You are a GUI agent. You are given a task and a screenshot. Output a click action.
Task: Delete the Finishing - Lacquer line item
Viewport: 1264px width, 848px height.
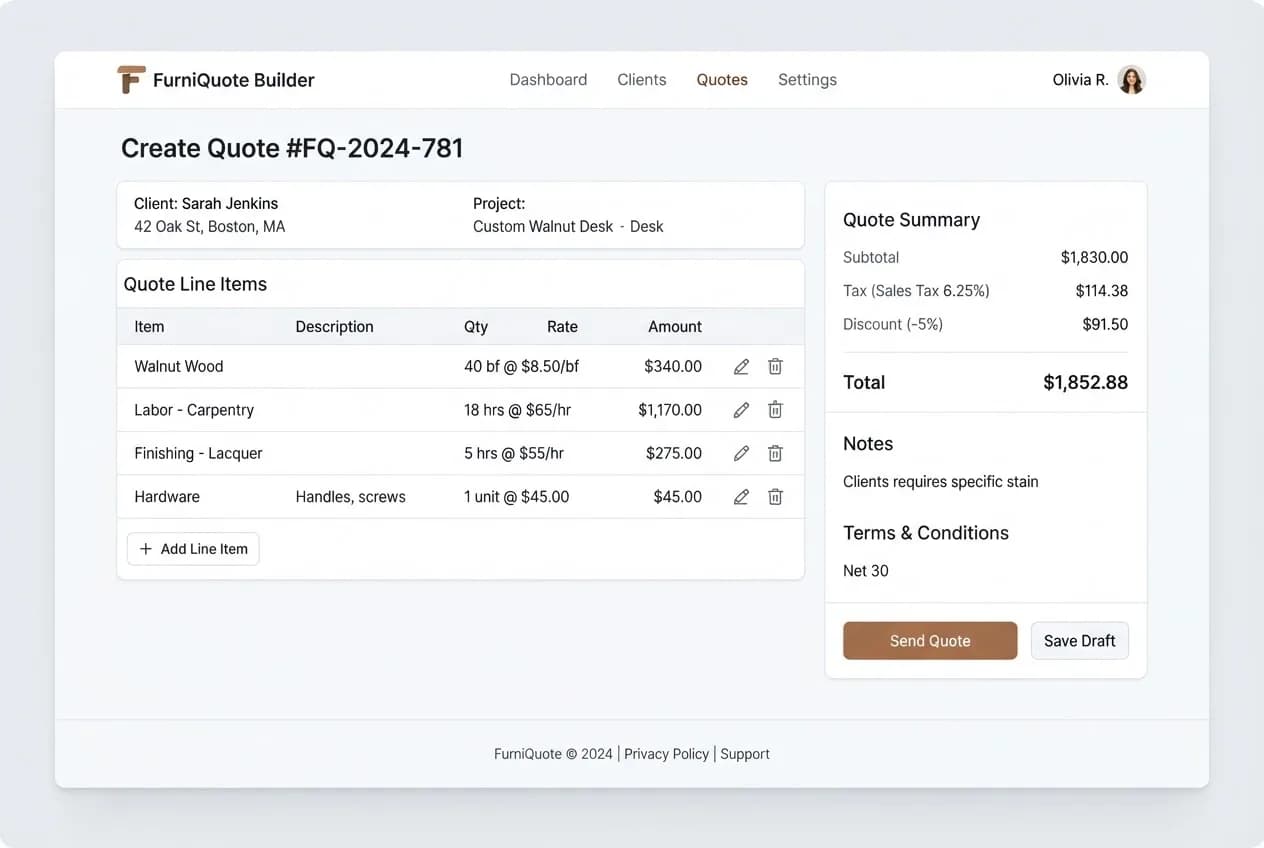pos(775,453)
